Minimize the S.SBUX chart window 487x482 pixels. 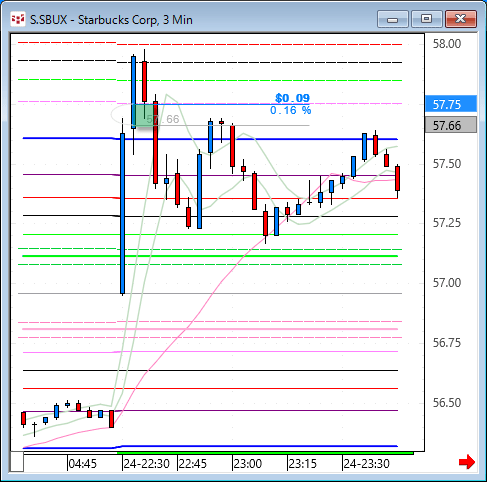pos(393,19)
